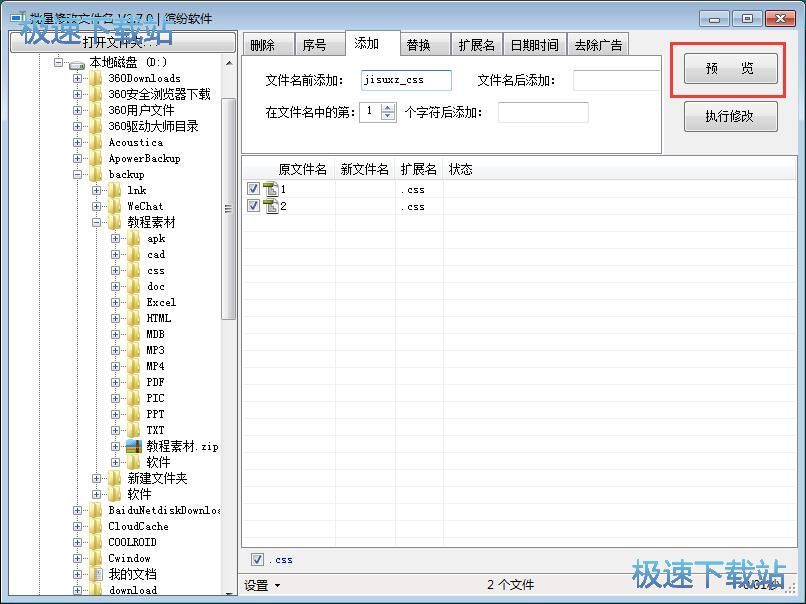The image size is (806, 604).
Task: Click the 扩展名 column header
Action: click(418, 169)
